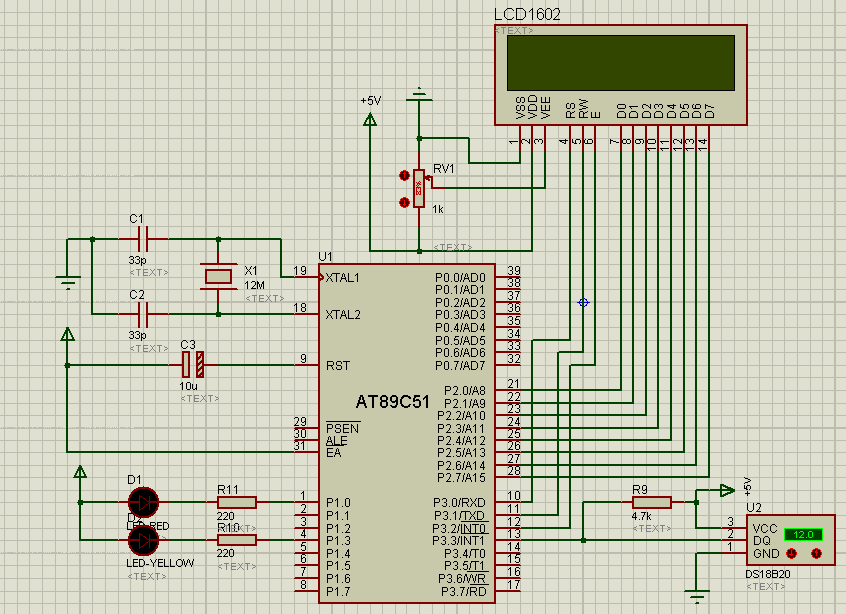Screen dimensions: 846x614
Task: Click the P3.0/RXD pin label
Action: click(x=459, y=502)
